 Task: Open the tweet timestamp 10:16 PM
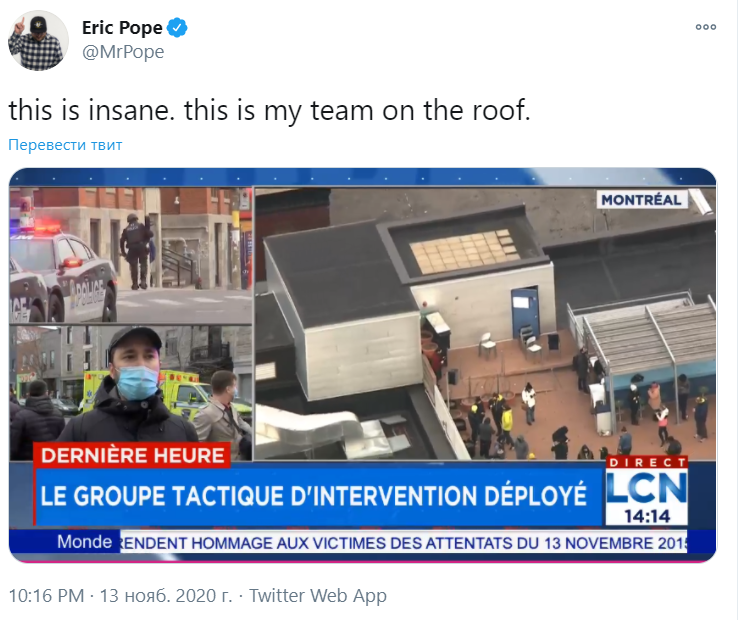pyautogui.click(x=46, y=596)
